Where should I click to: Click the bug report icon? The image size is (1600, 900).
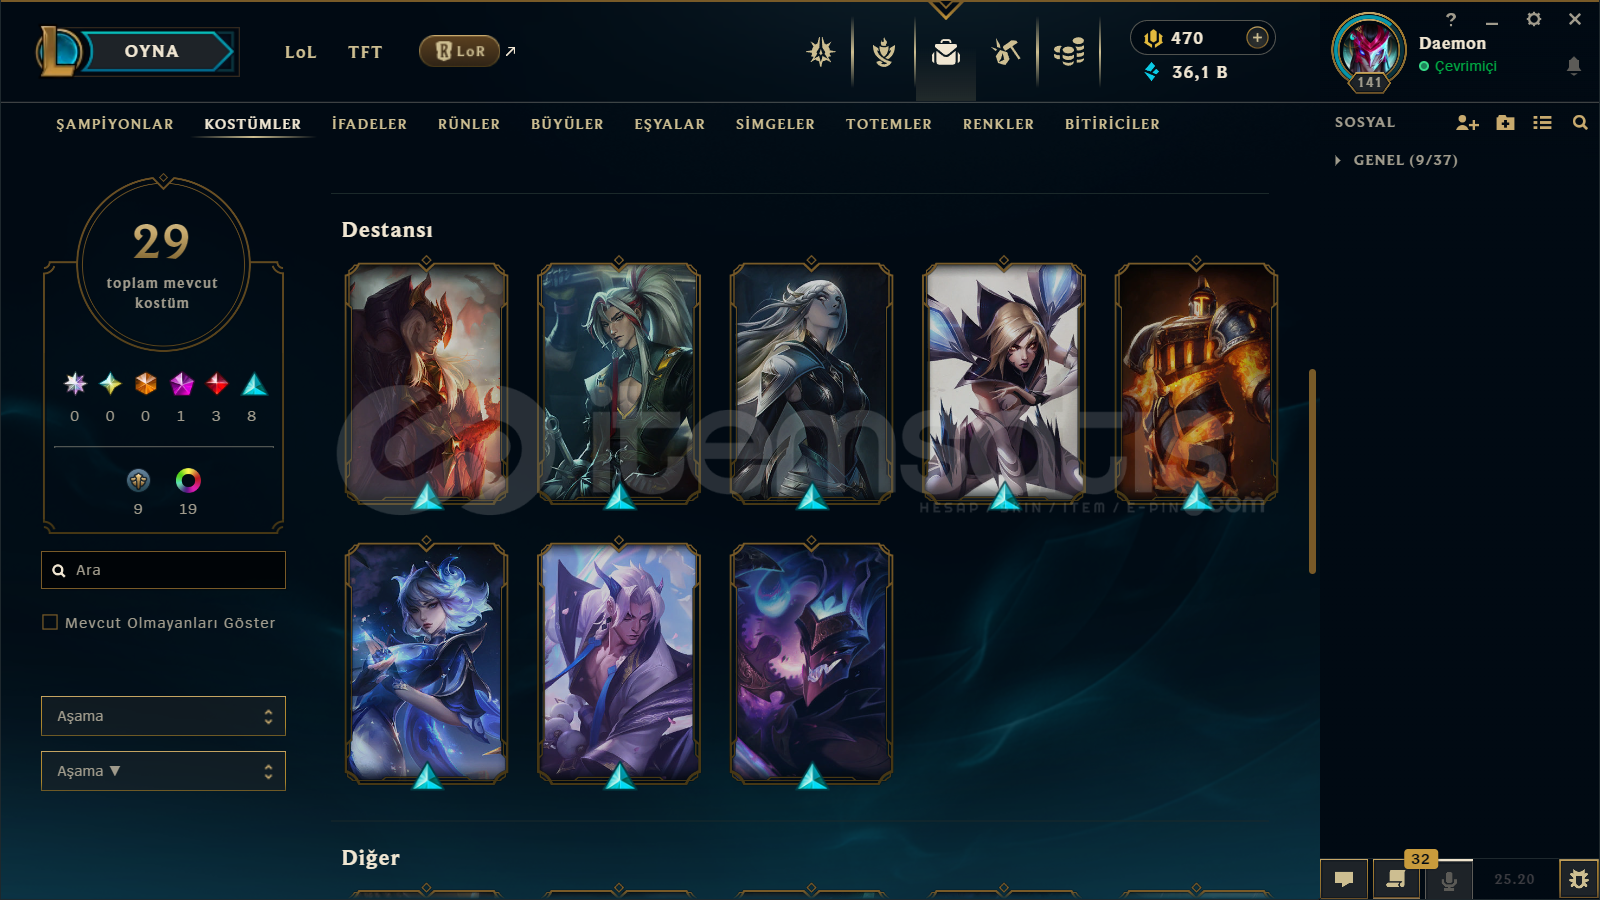[1578, 879]
